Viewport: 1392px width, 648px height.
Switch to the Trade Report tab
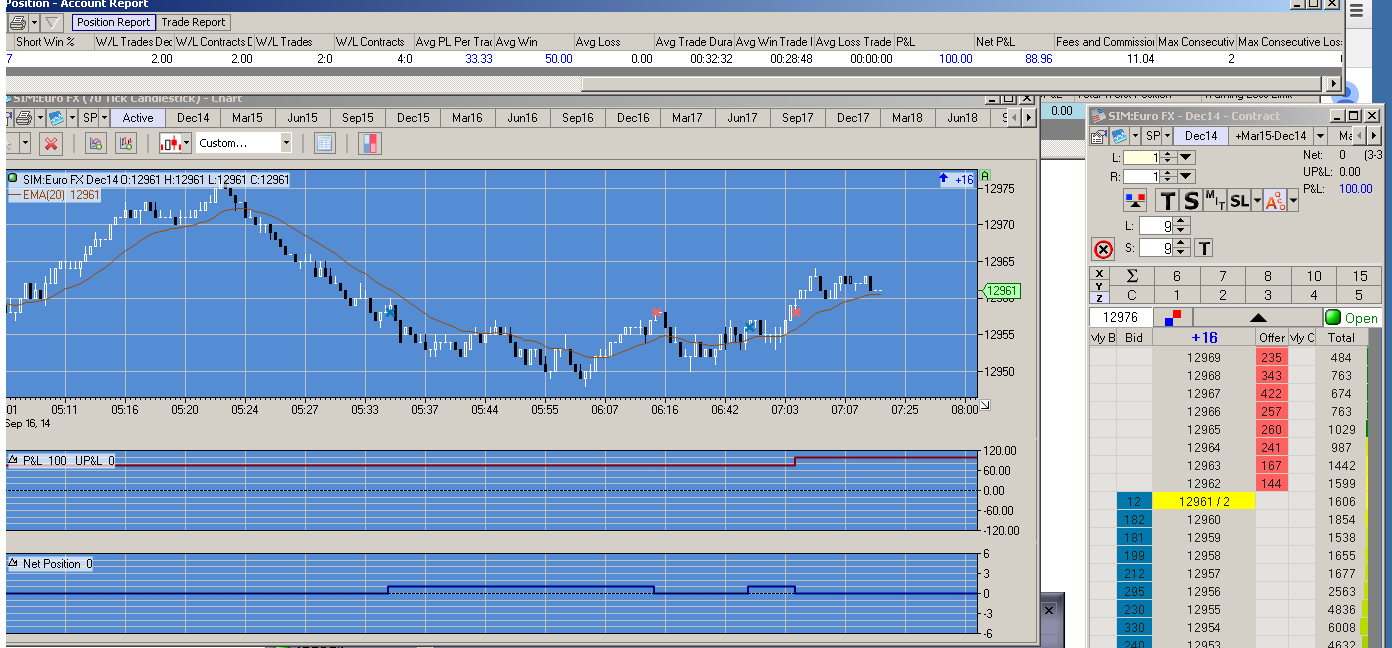193,22
